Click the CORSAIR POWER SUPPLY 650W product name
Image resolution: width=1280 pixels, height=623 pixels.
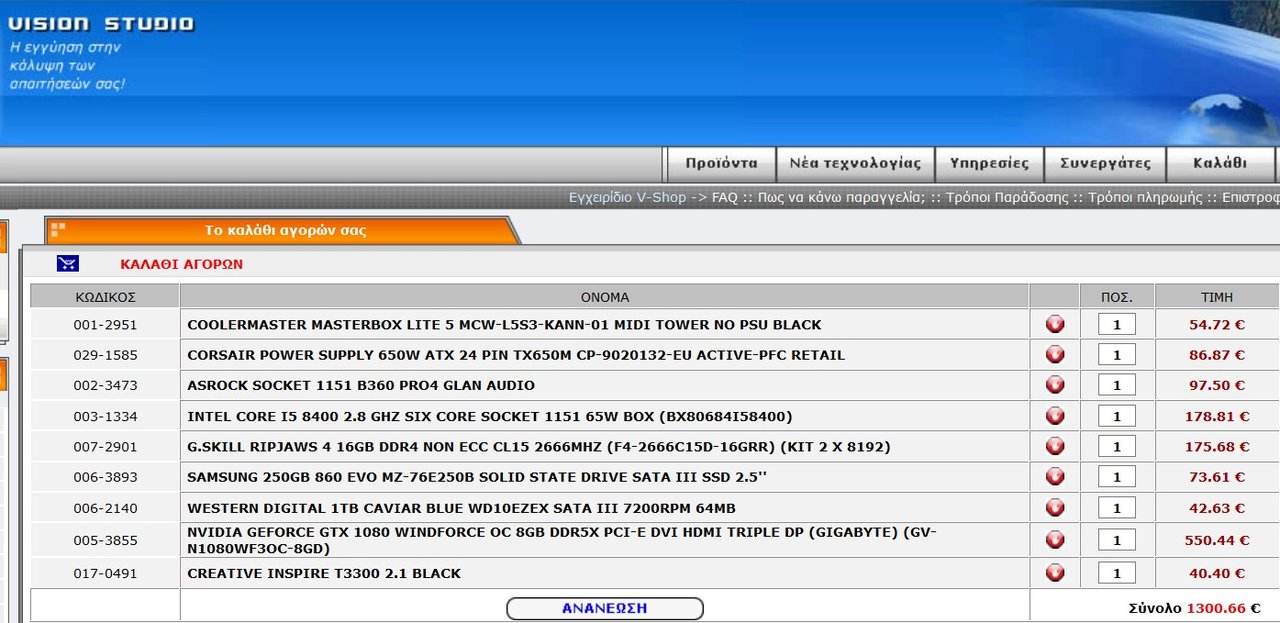click(516, 355)
